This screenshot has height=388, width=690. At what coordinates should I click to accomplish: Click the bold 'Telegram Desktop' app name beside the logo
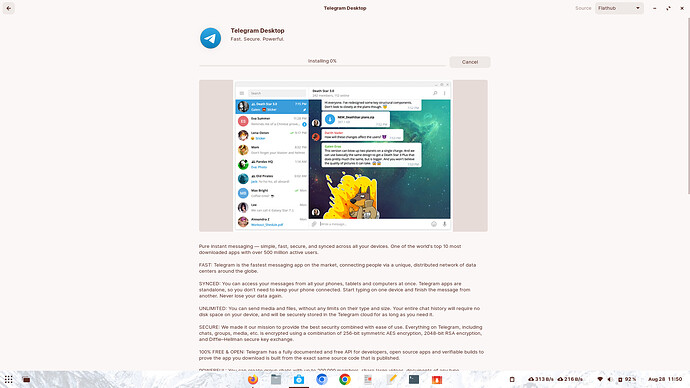(x=257, y=30)
